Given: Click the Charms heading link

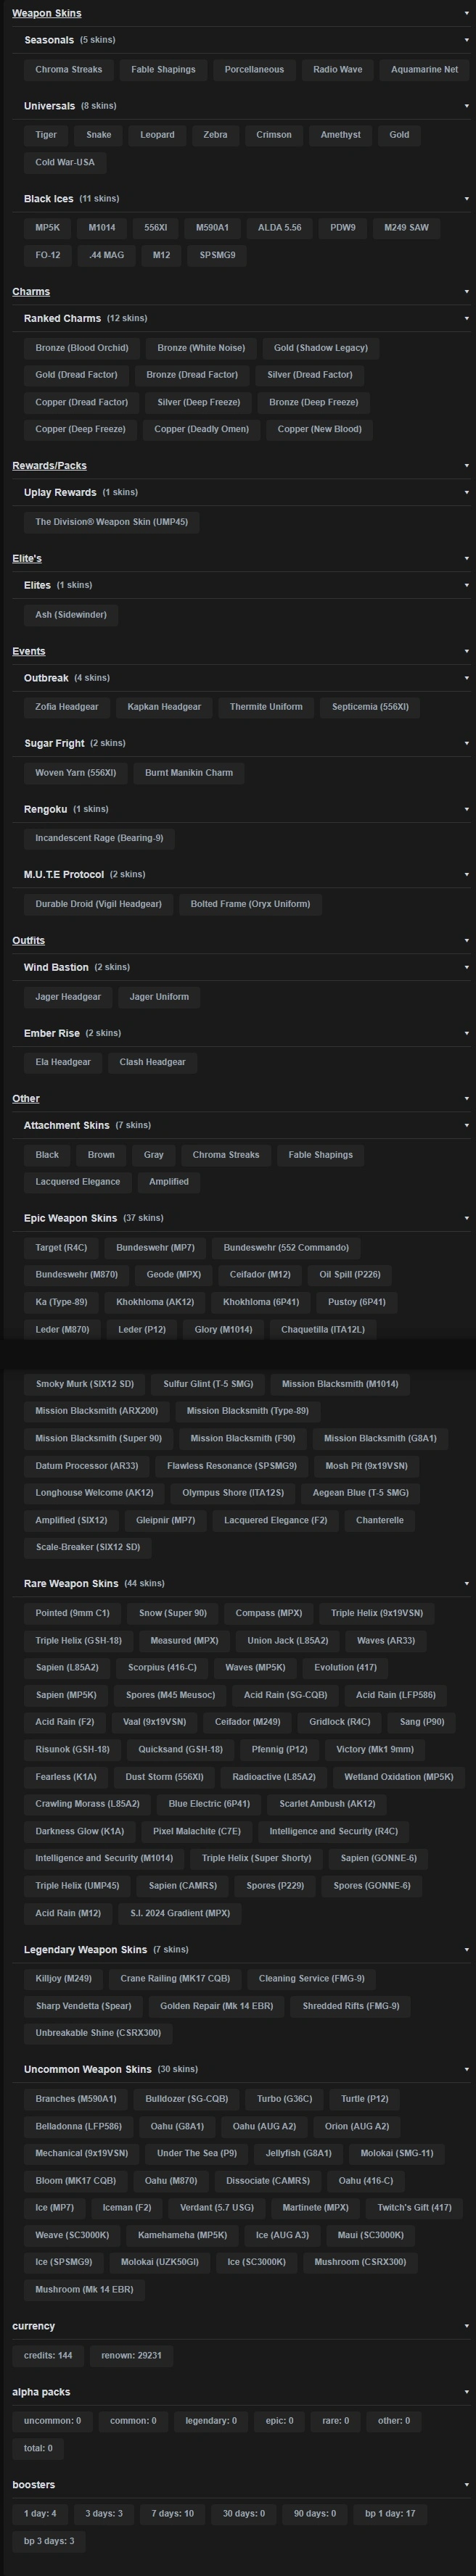Looking at the screenshot, I should point(31,292).
